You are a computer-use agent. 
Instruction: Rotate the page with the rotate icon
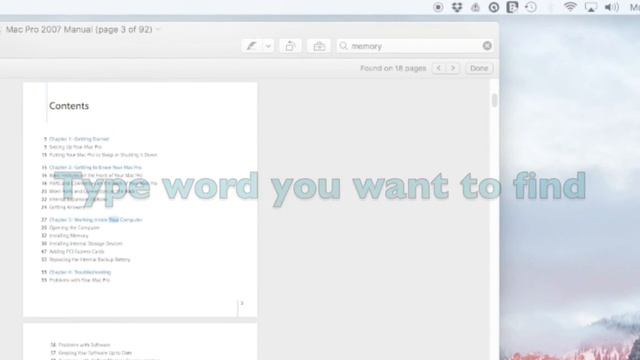coord(290,46)
